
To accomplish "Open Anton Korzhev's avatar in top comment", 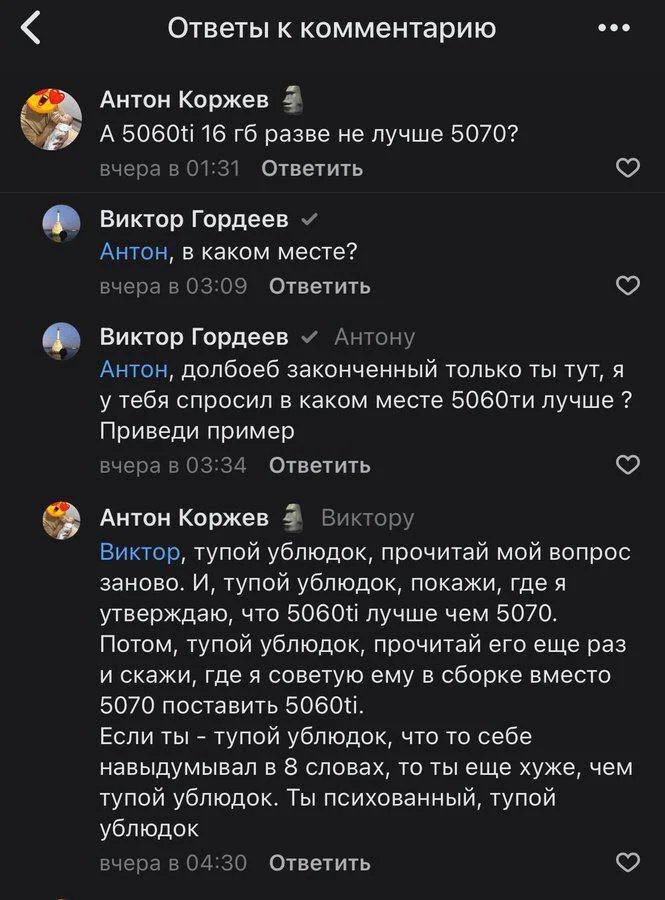I will (51, 119).
